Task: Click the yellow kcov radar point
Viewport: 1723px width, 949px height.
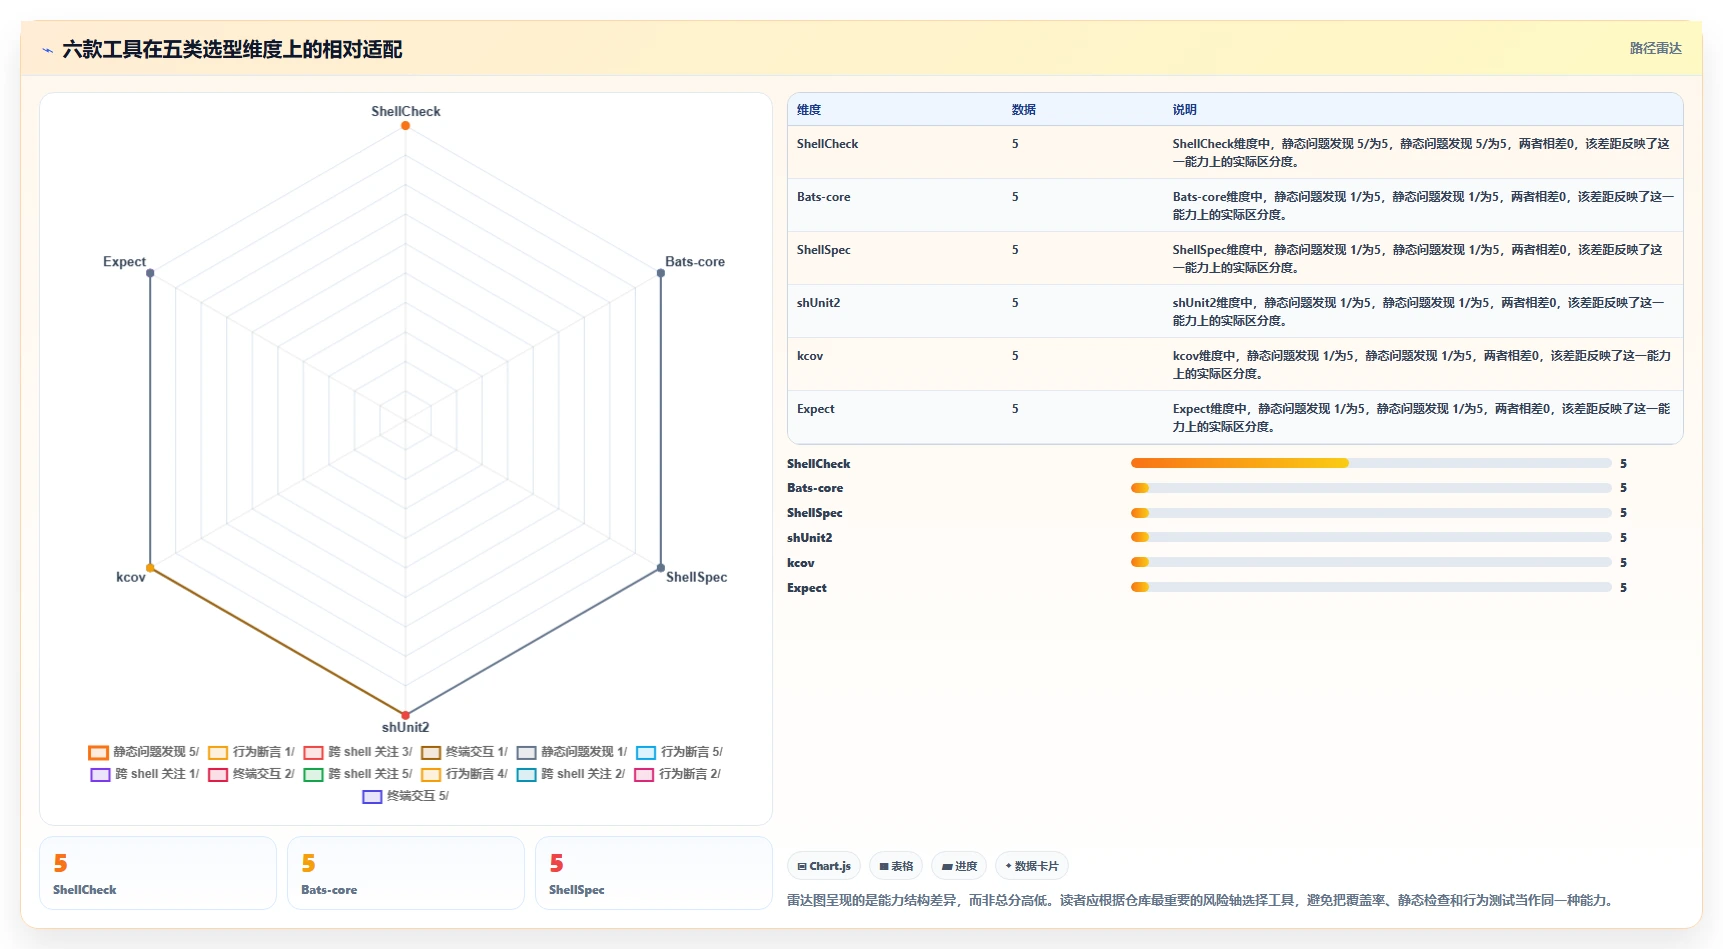Action: [150, 568]
